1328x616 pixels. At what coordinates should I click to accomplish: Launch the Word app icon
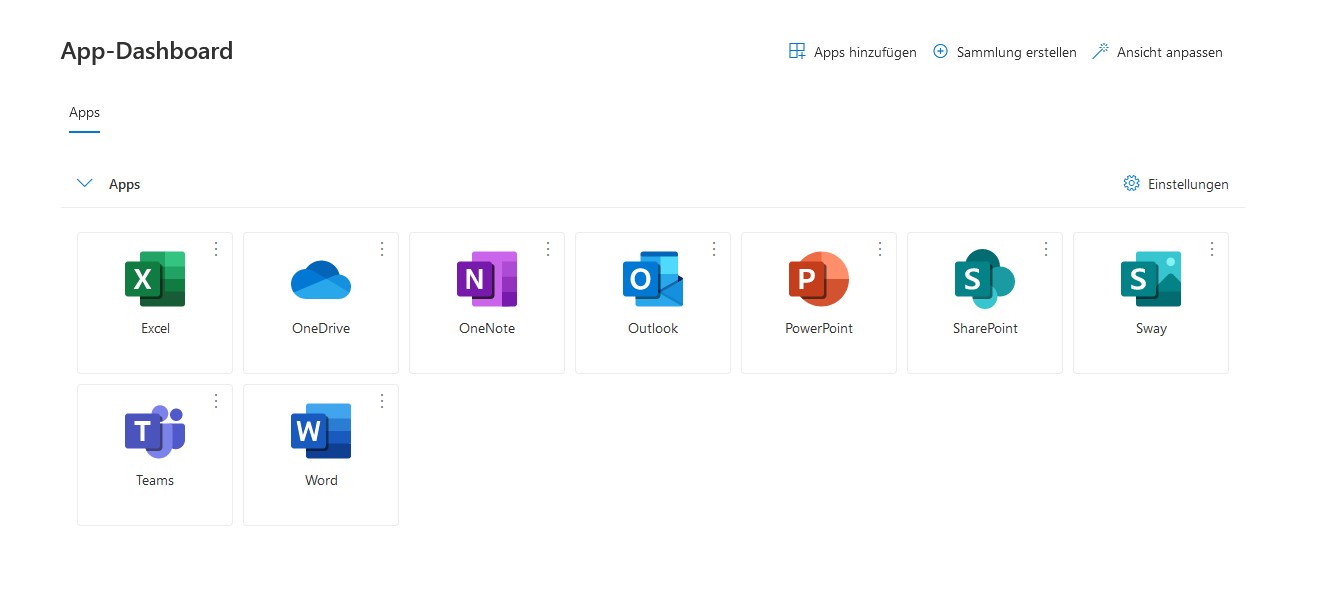(321, 431)
